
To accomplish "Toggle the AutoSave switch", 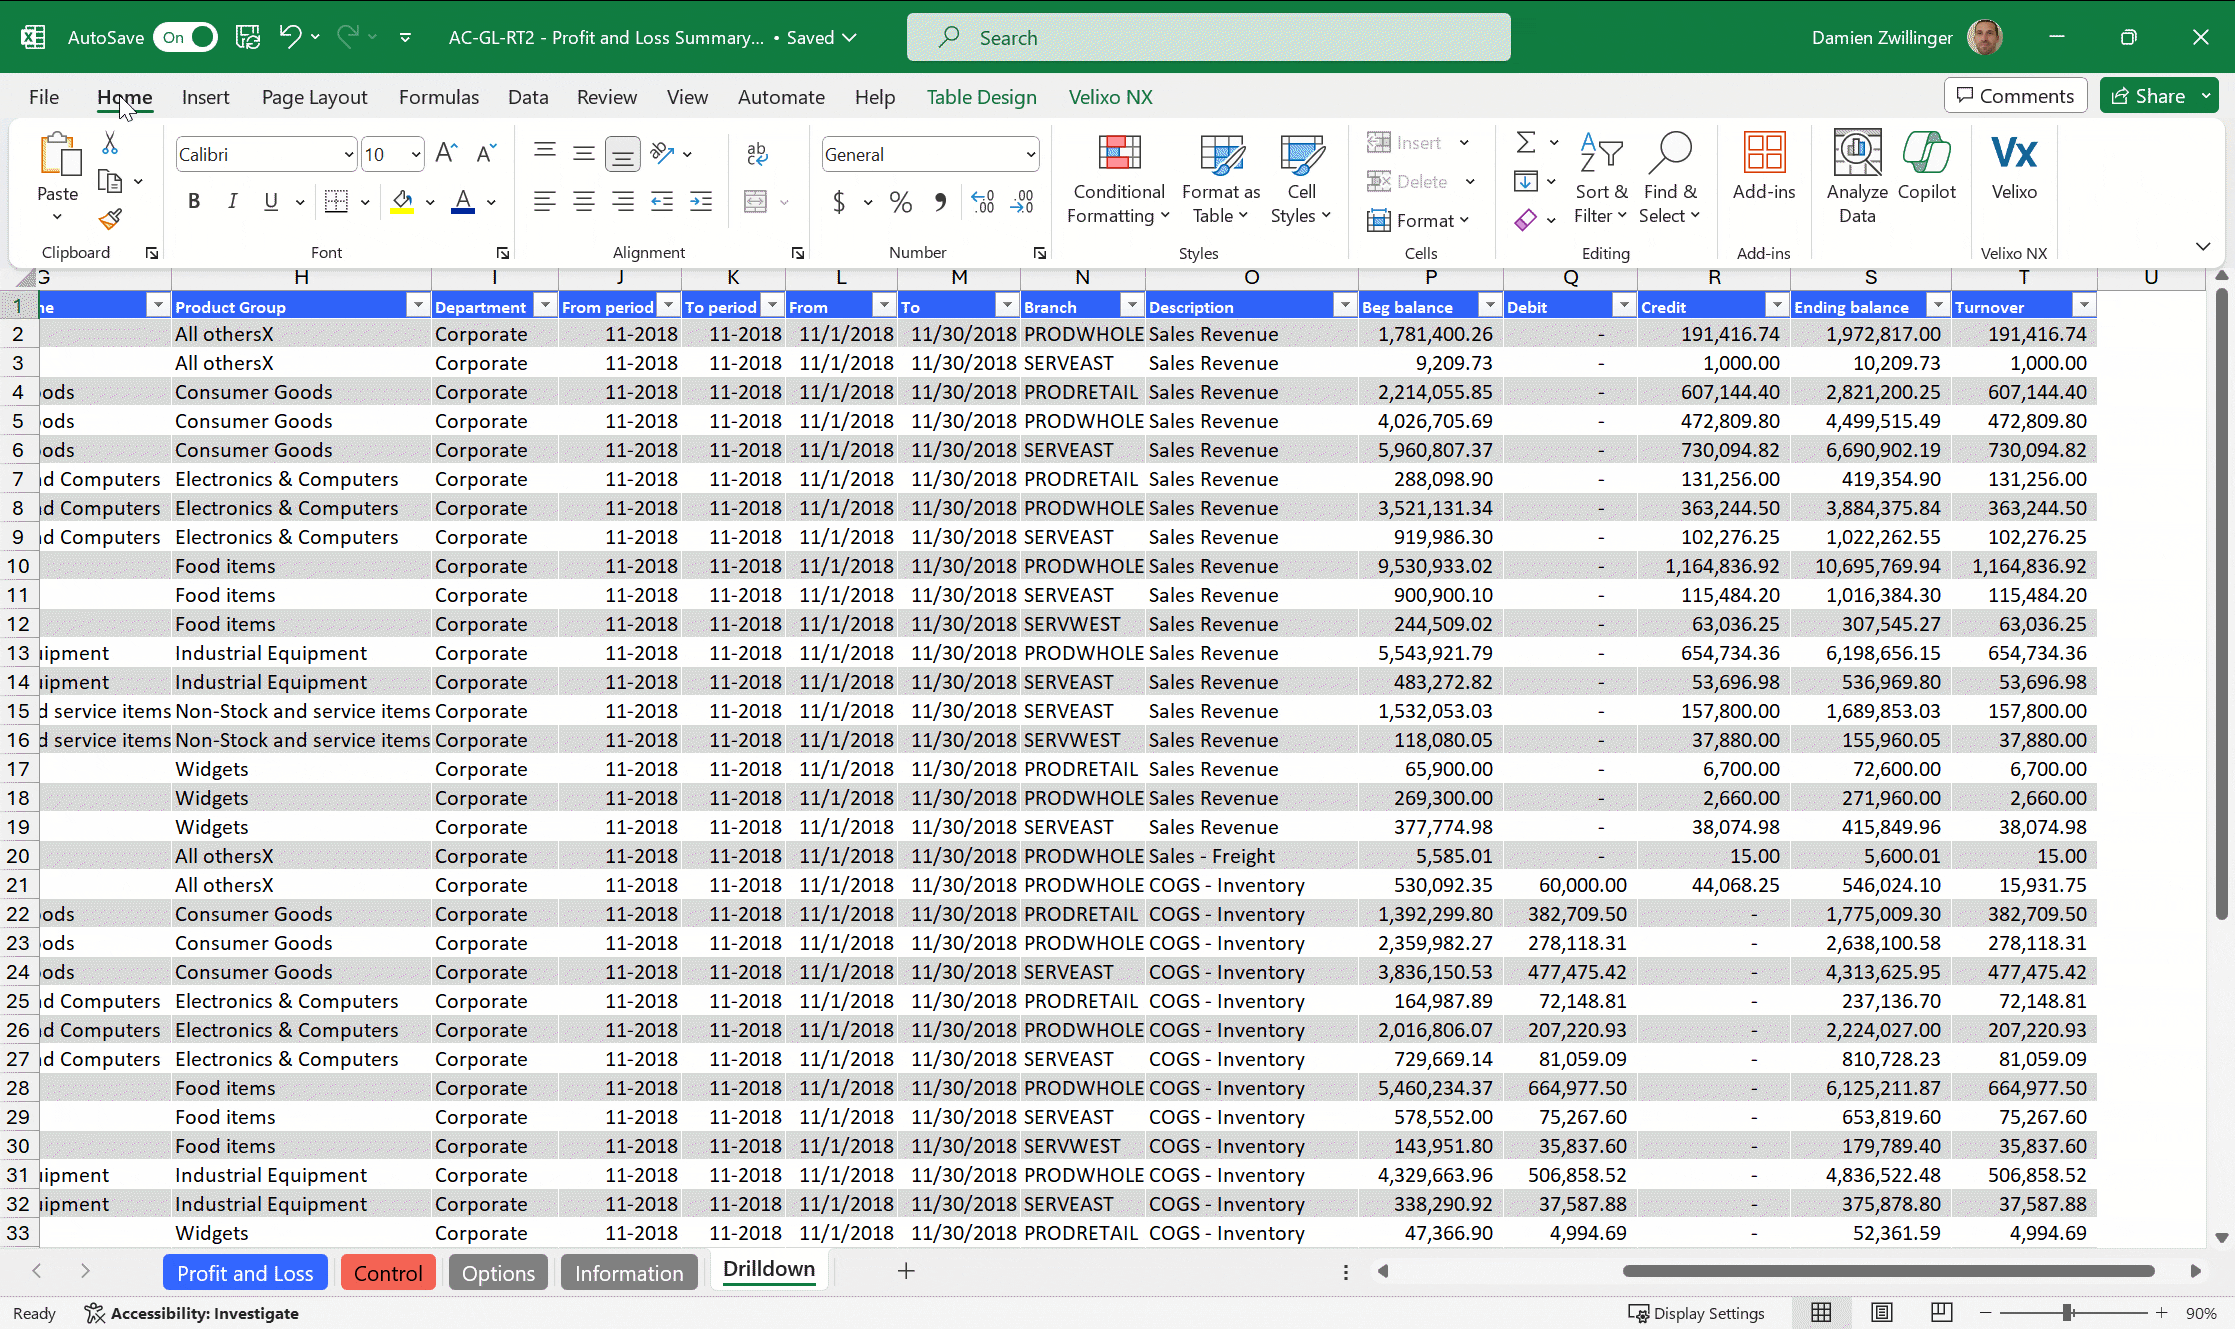I will point(185,37).
